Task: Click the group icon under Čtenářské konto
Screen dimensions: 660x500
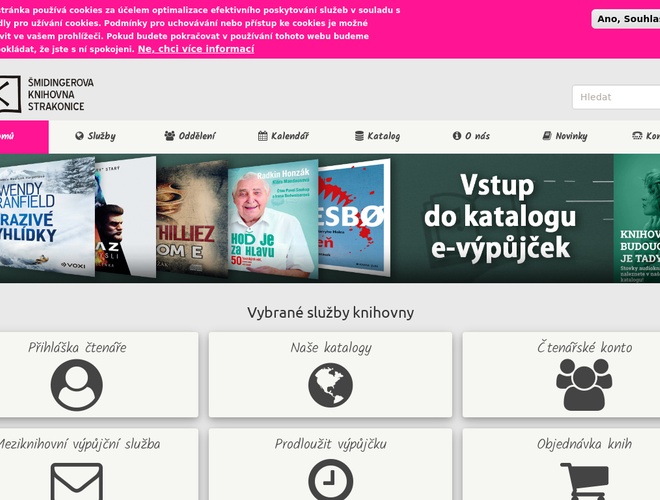Action: 584,385
